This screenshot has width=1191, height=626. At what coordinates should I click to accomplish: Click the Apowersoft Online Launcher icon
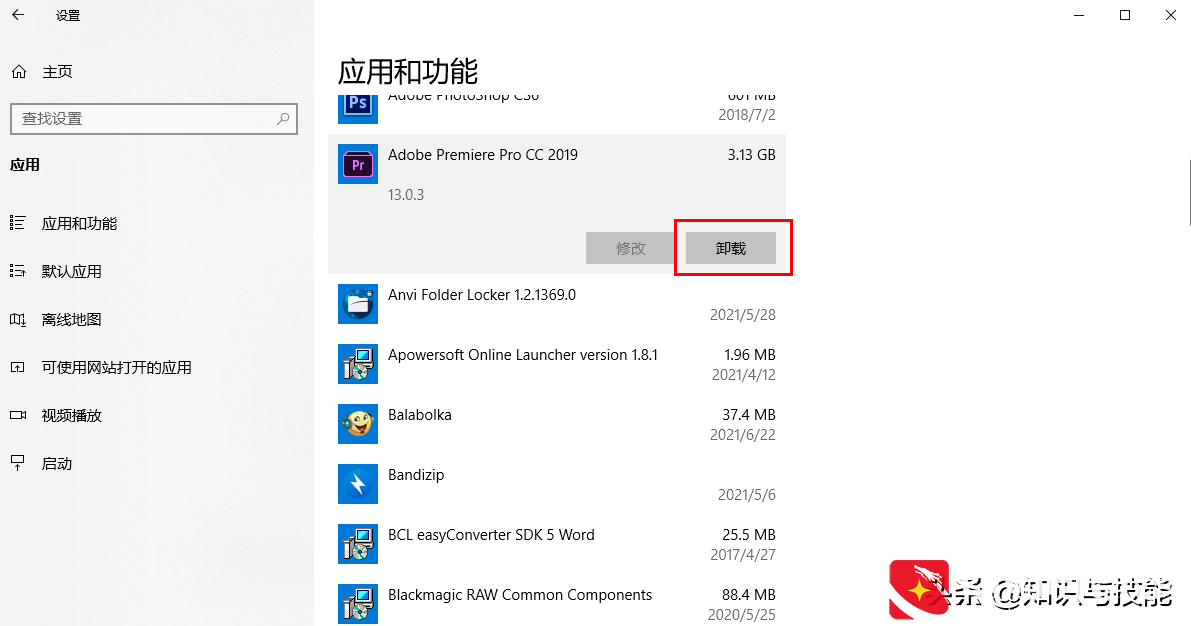coord(358,364)
